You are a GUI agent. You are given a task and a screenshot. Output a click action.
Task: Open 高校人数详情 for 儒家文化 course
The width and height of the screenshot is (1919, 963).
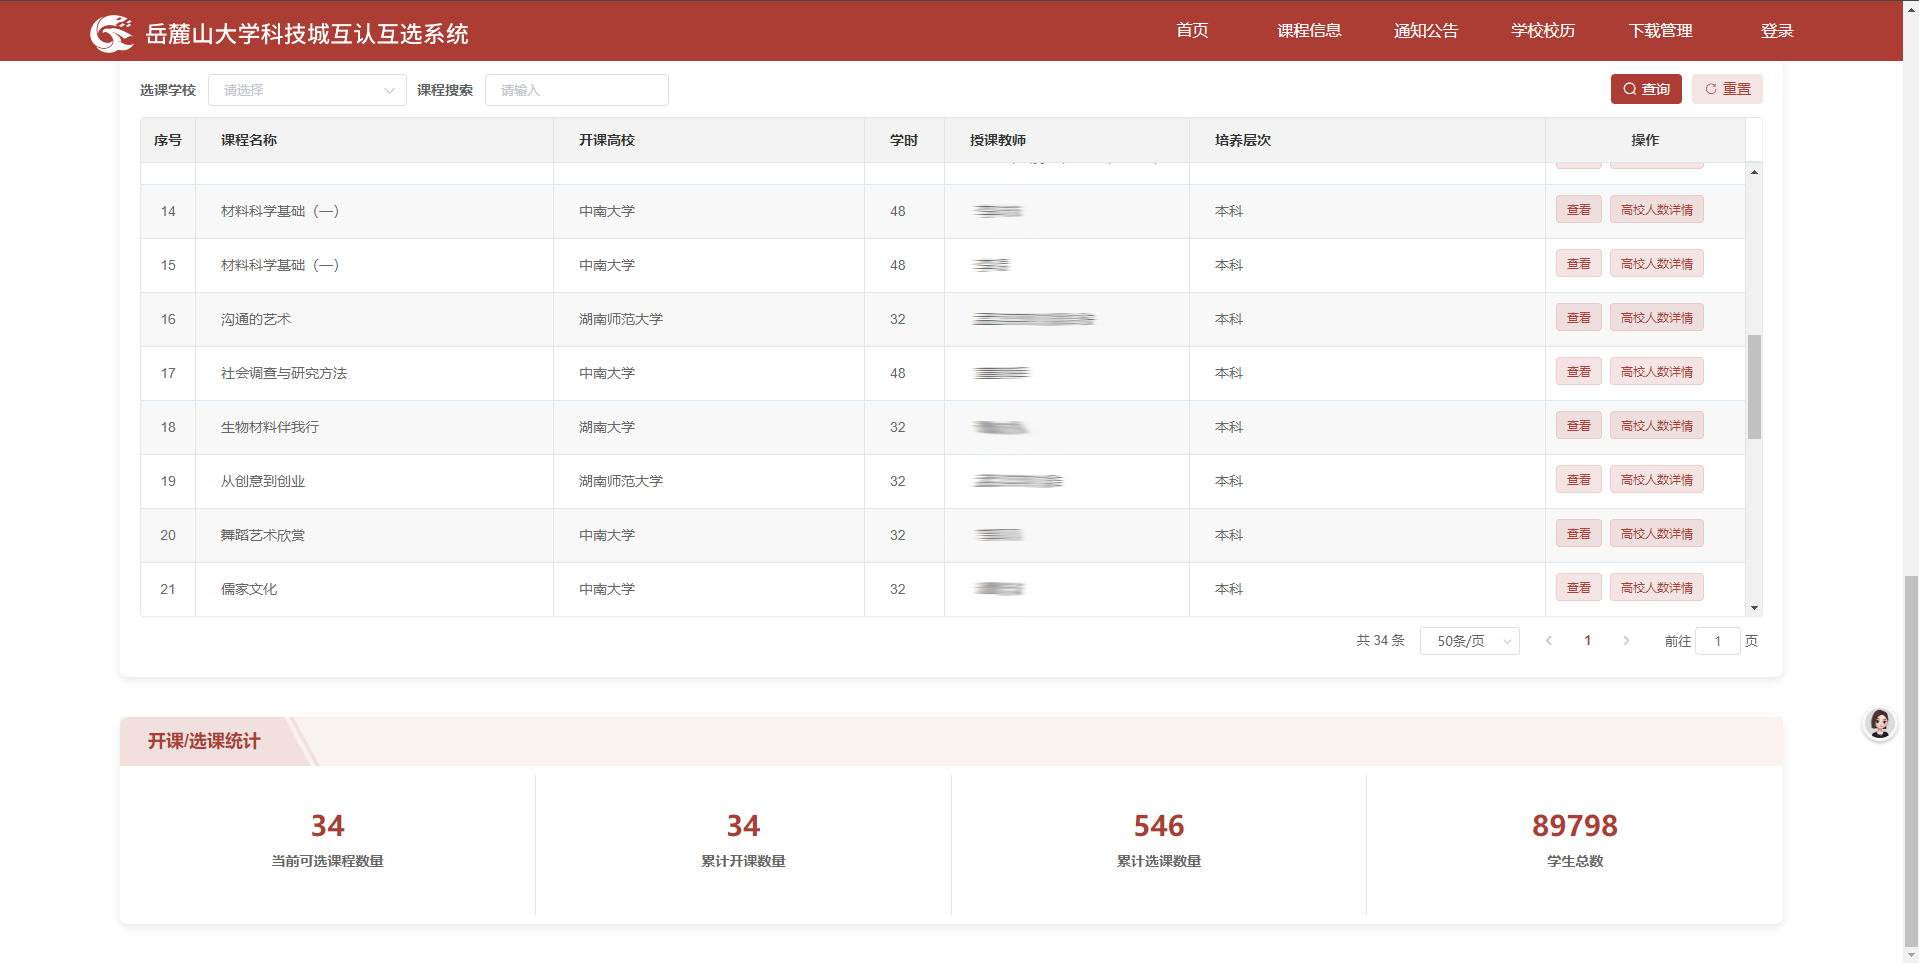coord(1656,588)
